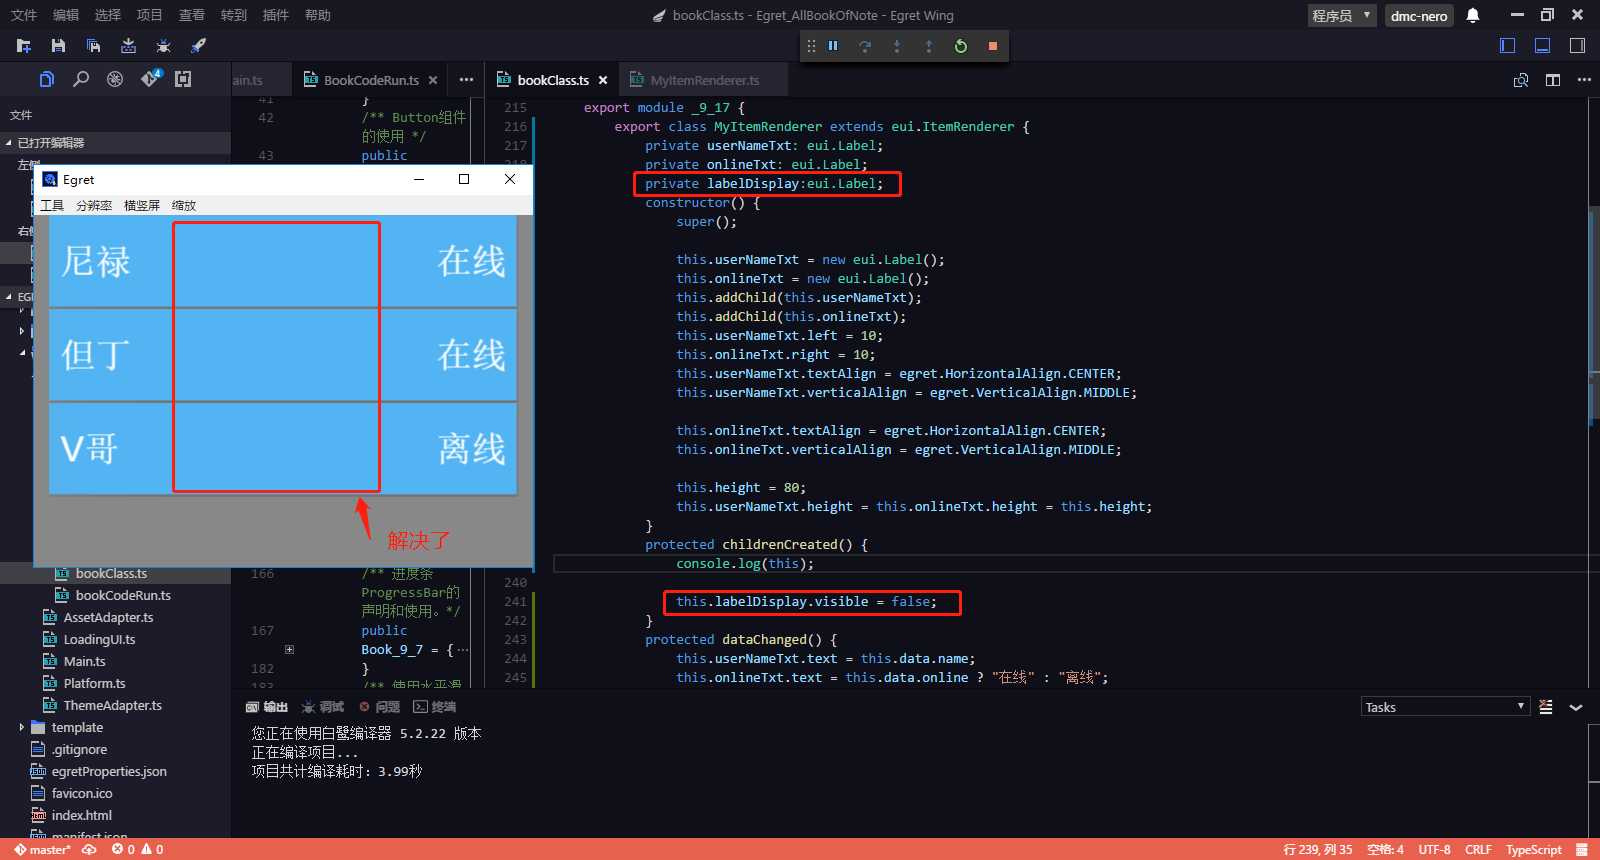Open ThemeAdapter.ts in the file tree

[x=112, y=705]
